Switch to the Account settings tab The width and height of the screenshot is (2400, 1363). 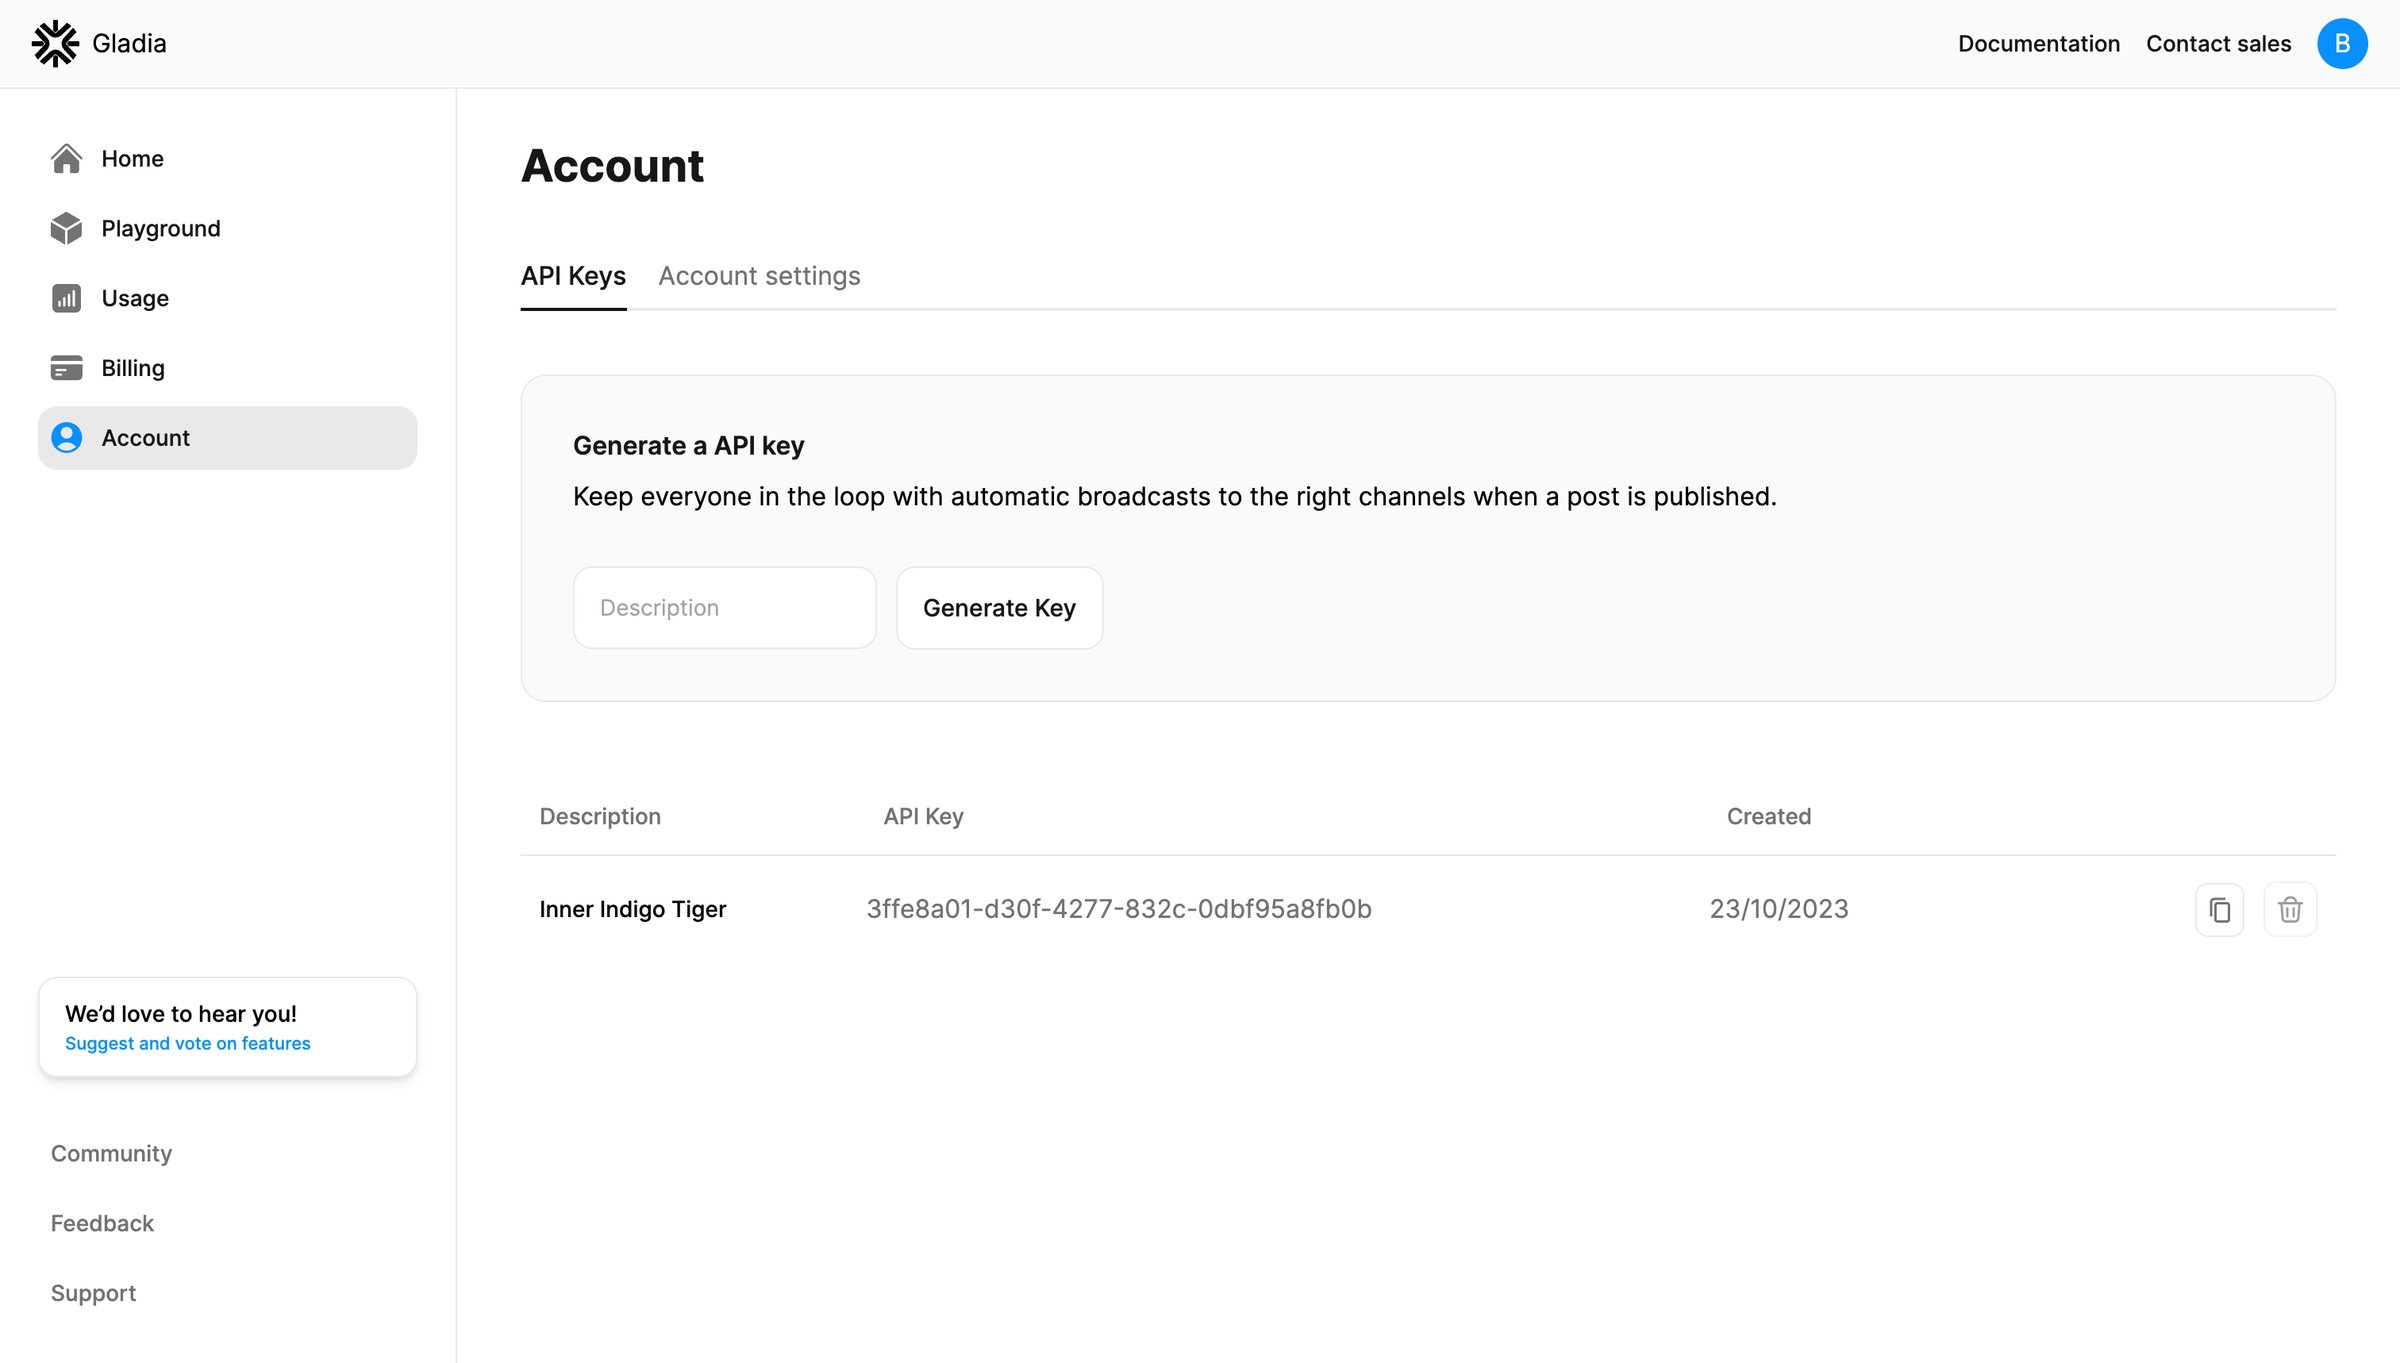759,276
